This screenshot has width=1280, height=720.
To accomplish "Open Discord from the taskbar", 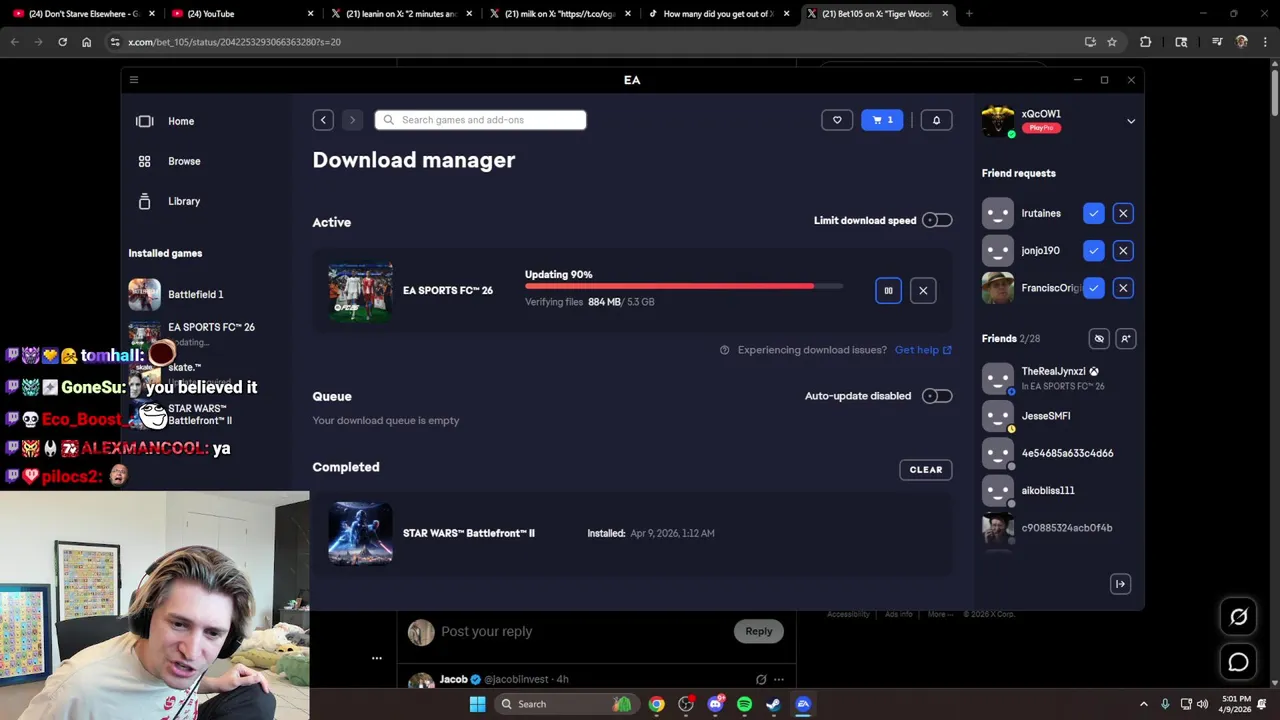I will (x=715, y=704).
